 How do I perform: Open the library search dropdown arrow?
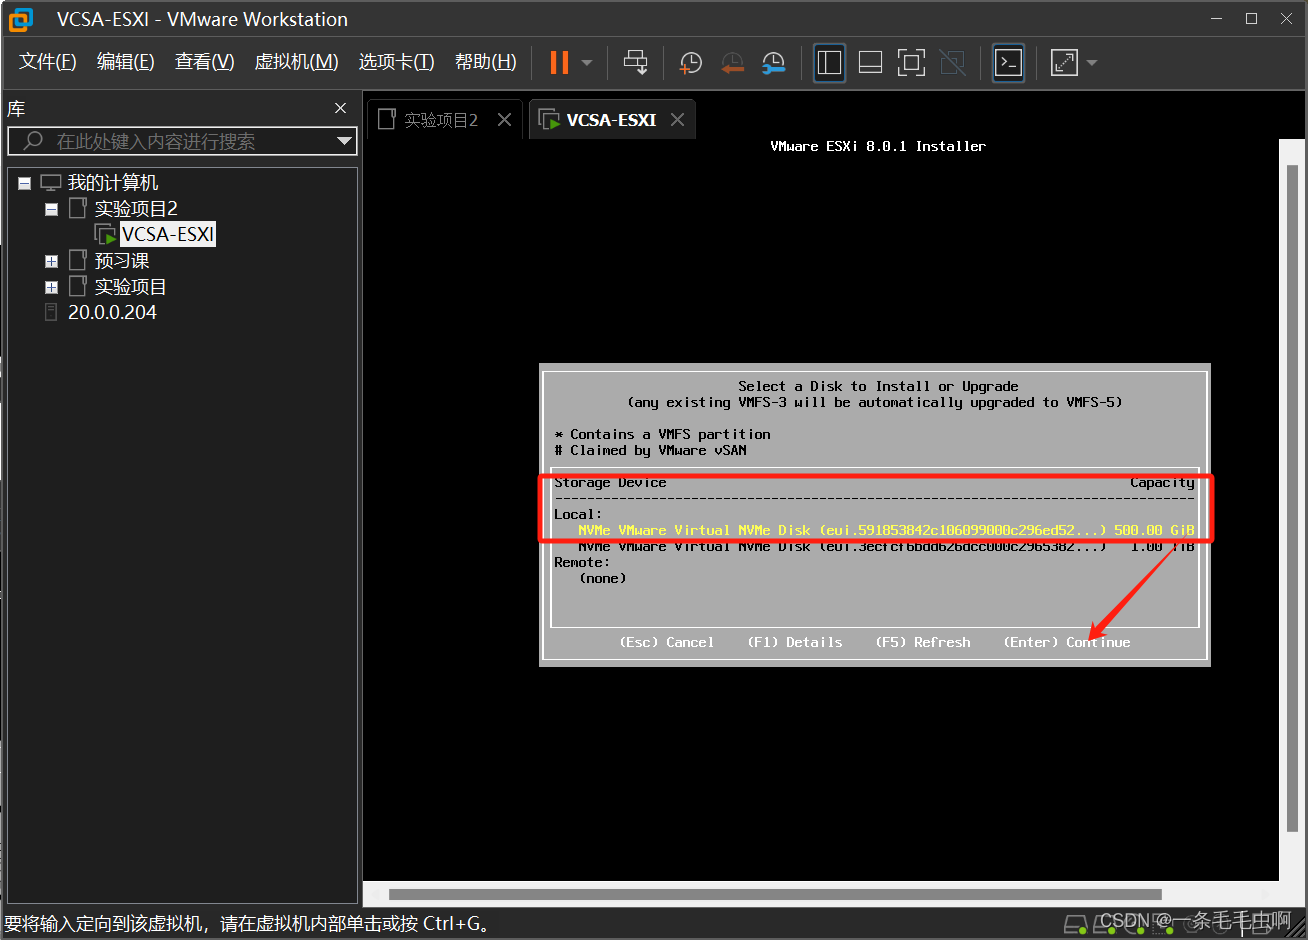coord(345,141)
